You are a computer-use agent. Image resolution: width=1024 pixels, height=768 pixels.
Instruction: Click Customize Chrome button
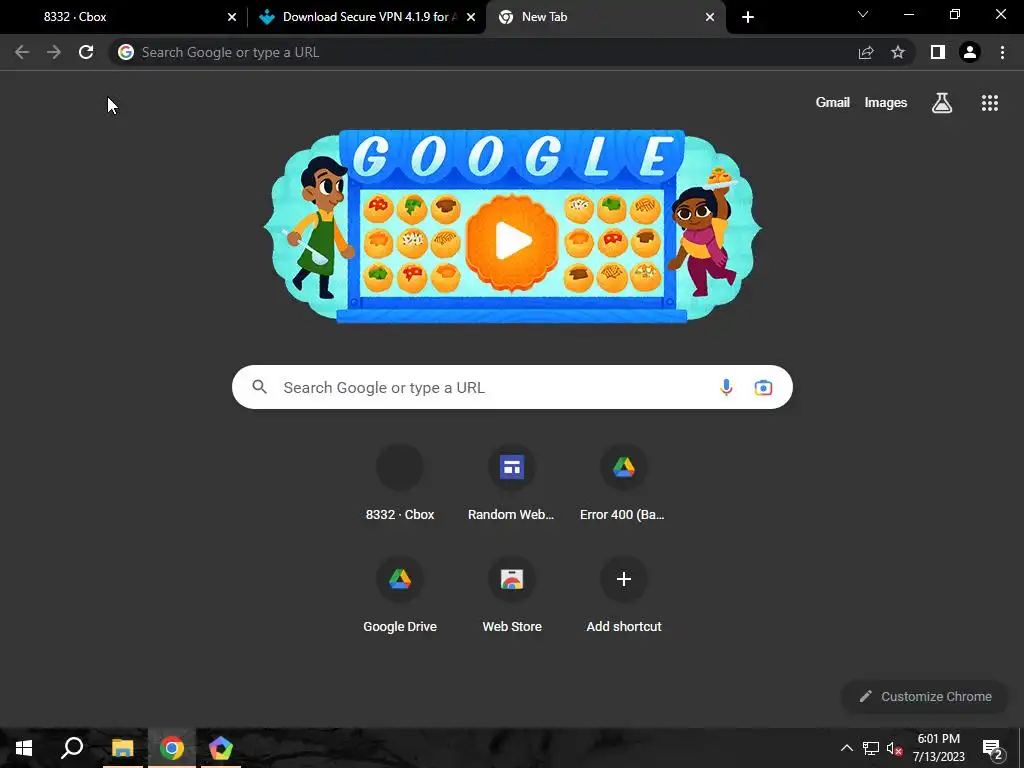[925, 696]
